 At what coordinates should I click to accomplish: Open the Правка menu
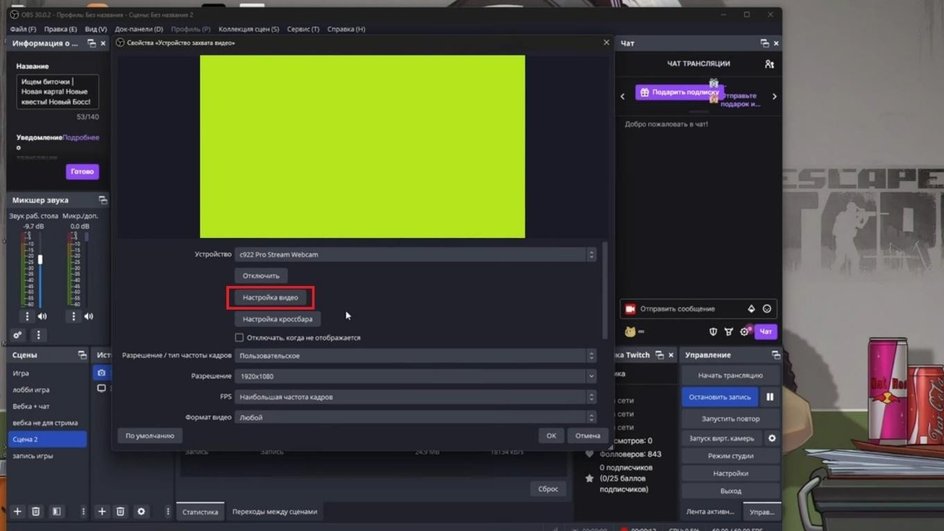point(60,29)
